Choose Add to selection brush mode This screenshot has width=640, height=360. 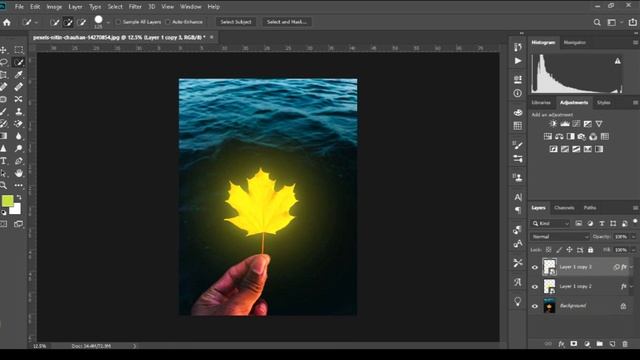tap(68, 22)
